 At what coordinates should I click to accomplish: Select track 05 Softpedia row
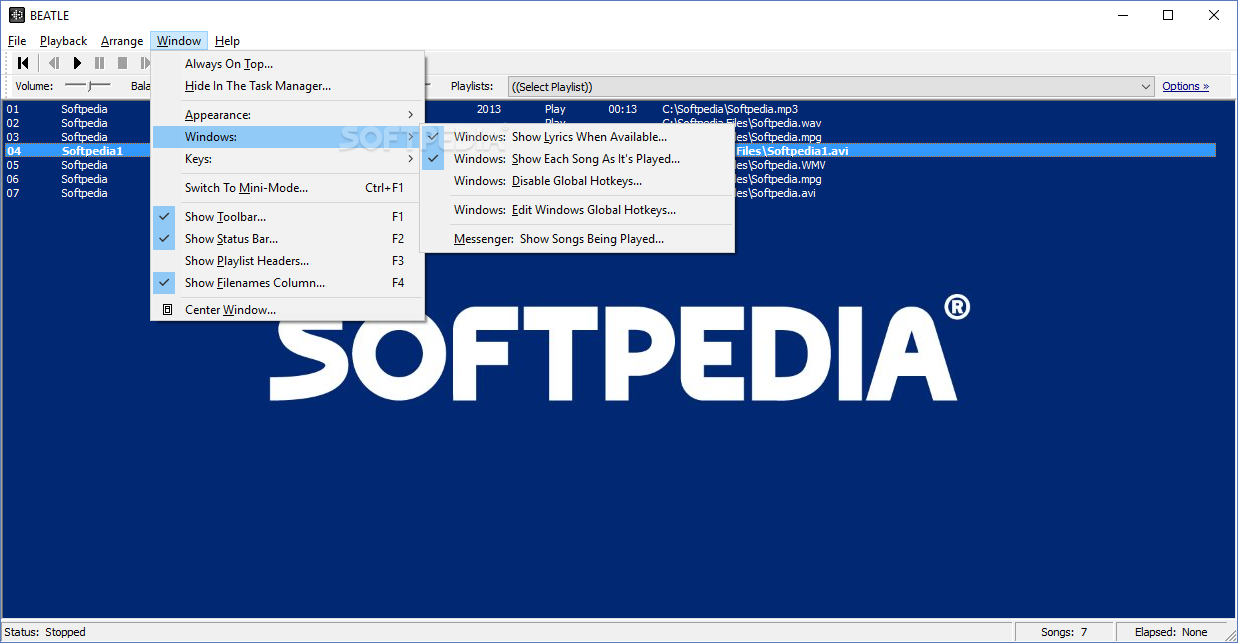coord(609,165)
